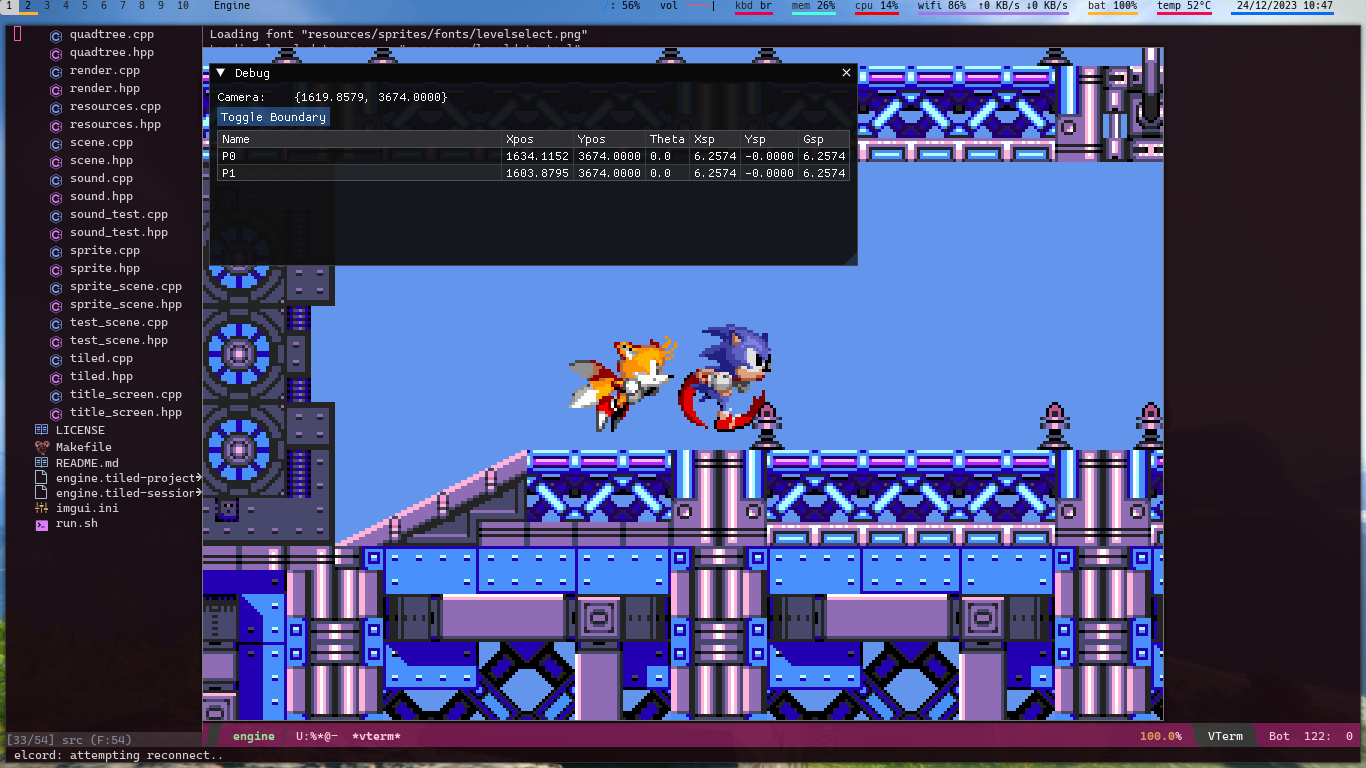Open test_scene.cpp in the file tree
The image size is (1366, 768).
click(x=119, y=323)
